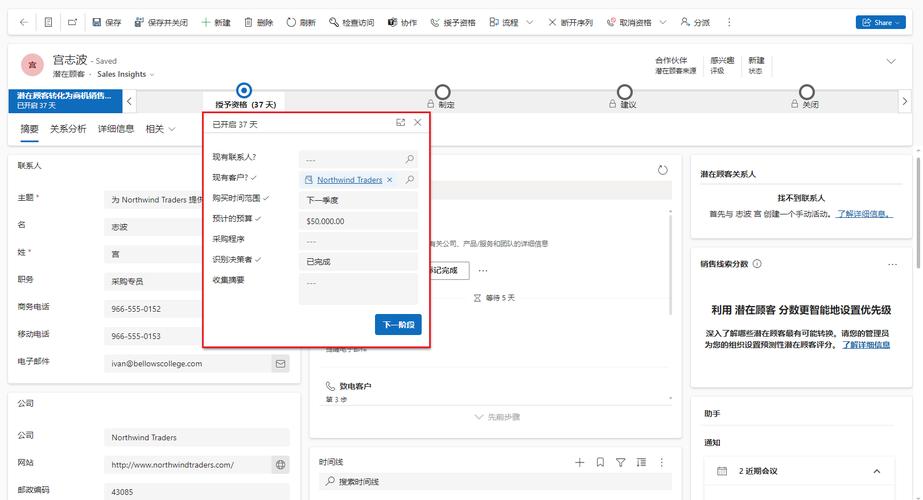
Task: Open the record set page icon
Action: pyautogui.click(x=48, y=22)
